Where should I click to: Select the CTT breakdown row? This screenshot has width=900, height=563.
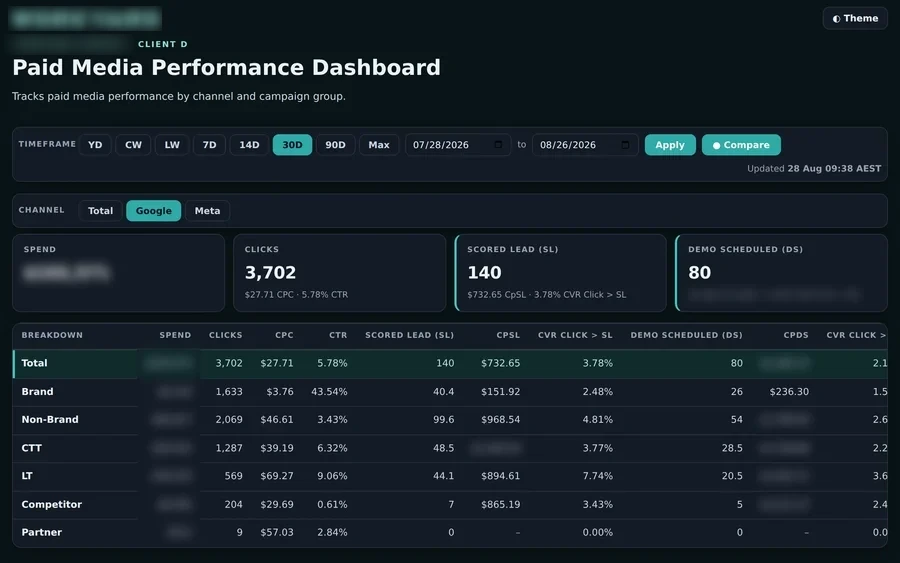(450, 448)
